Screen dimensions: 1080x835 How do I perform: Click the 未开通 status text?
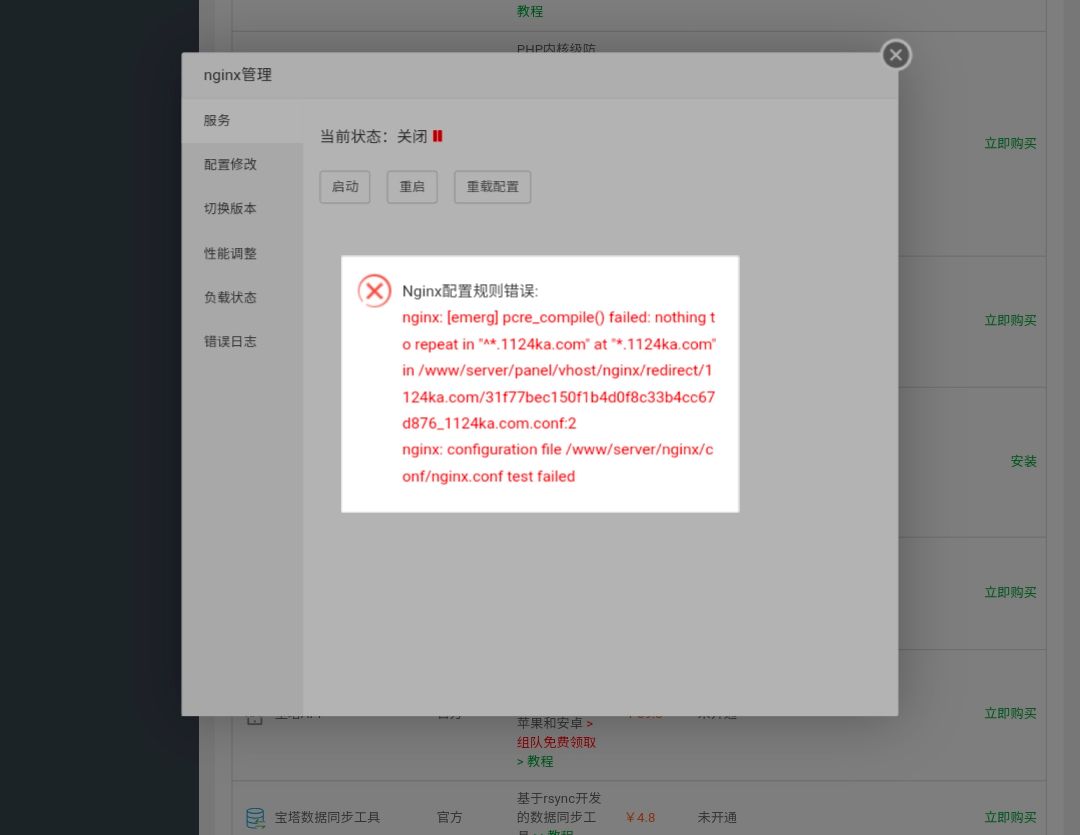717,817
